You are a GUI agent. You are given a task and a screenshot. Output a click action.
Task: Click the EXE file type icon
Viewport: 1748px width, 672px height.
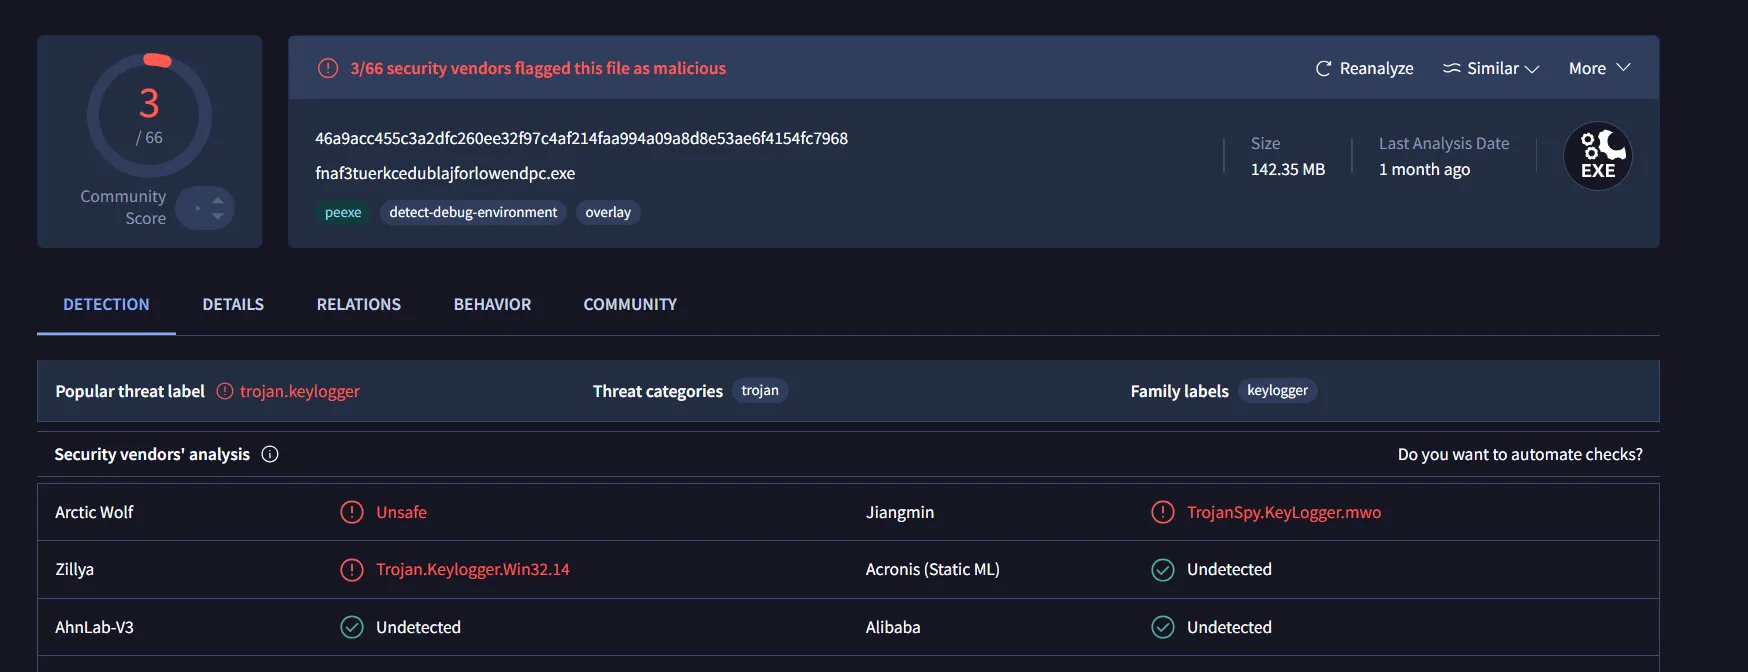click(x=1597, y=157)
